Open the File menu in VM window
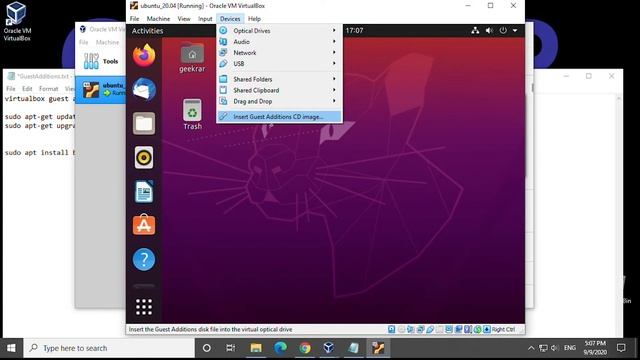This screenshot has height=360, width=640. click(x=134, y=19)
